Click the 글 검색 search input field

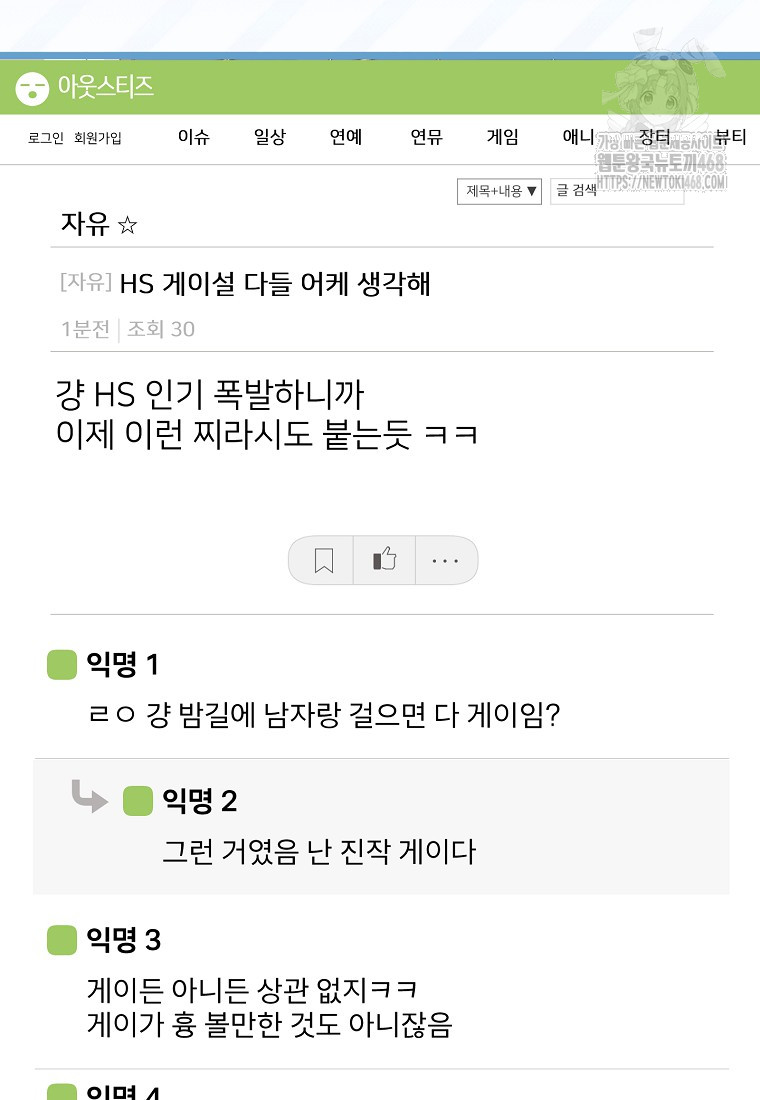tap(617, 191)
